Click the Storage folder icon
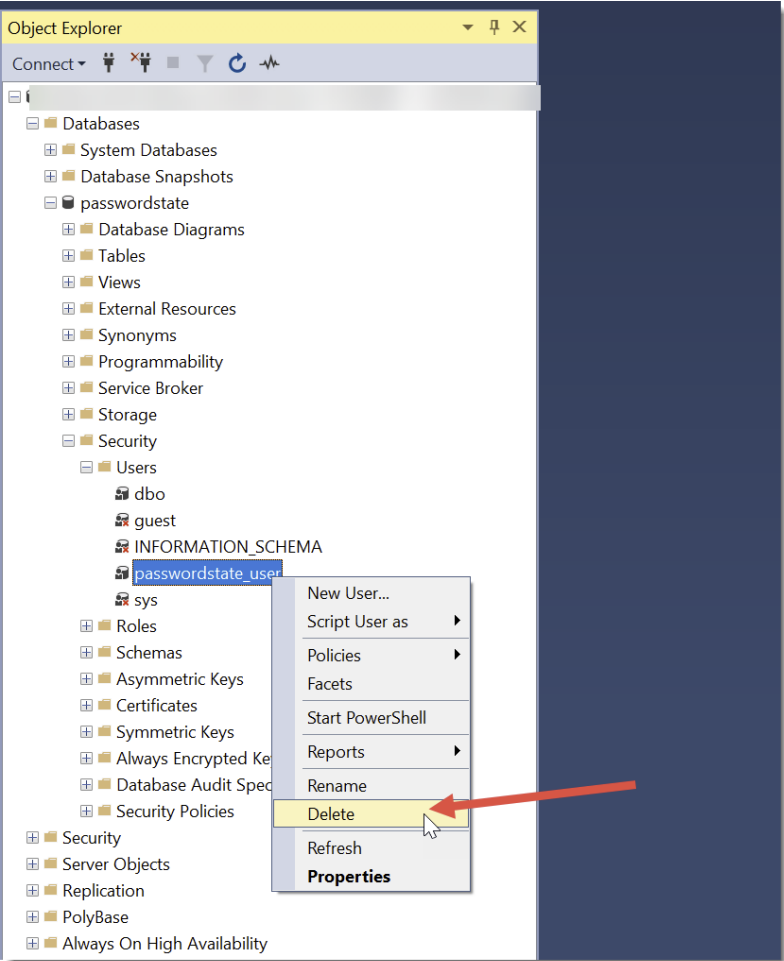This screenshot has width=784, height=961. [x=86, y=414]
